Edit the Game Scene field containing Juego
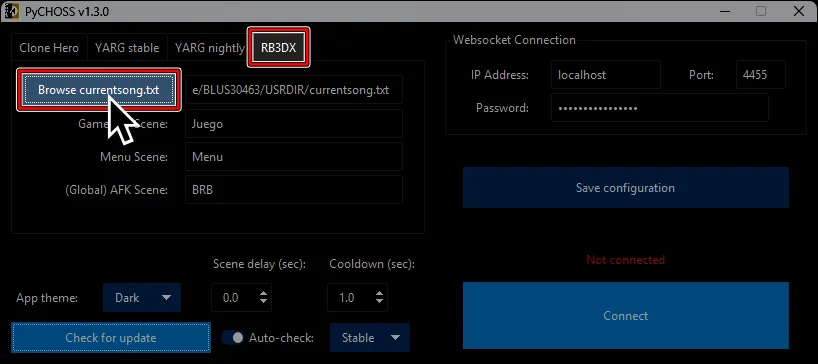 click(x=294, y=124)
